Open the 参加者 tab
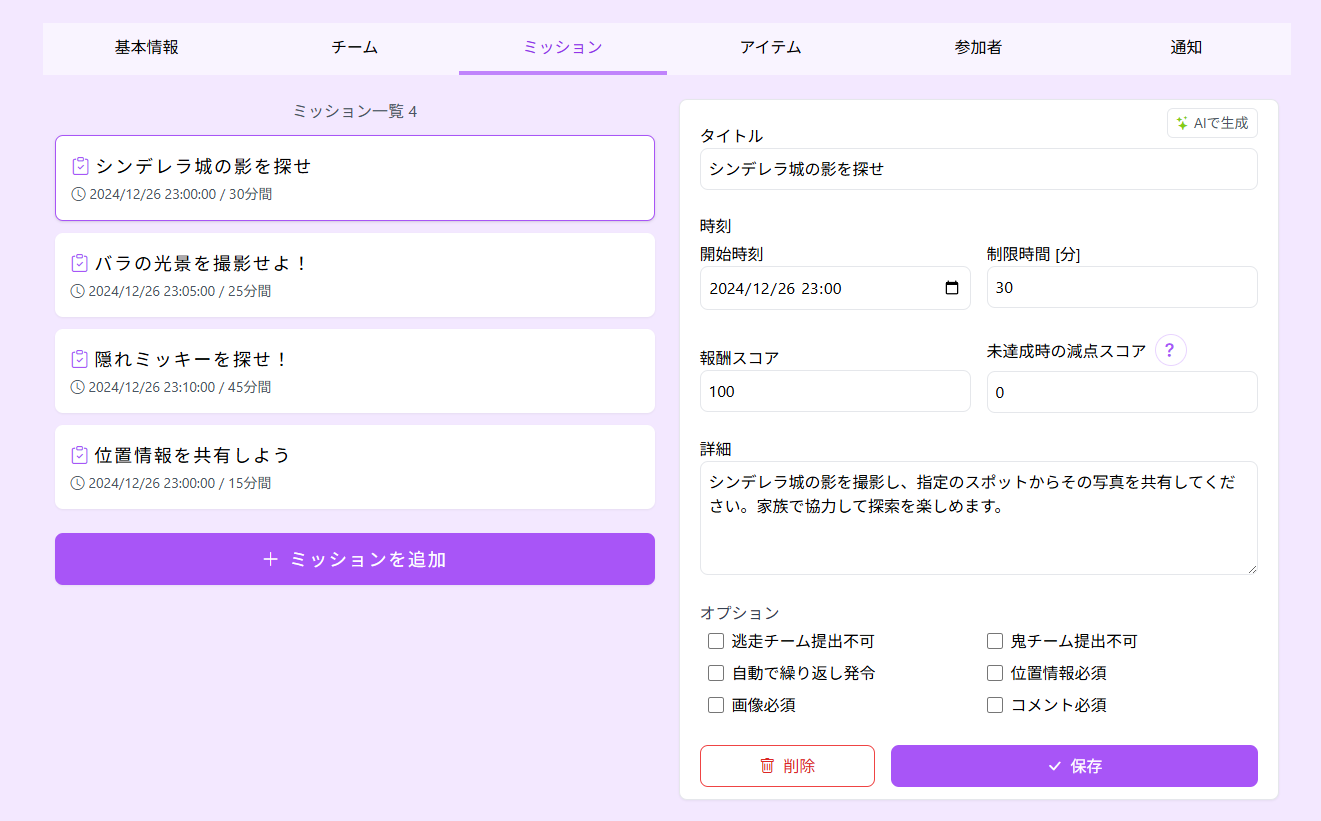 point(979,48)
